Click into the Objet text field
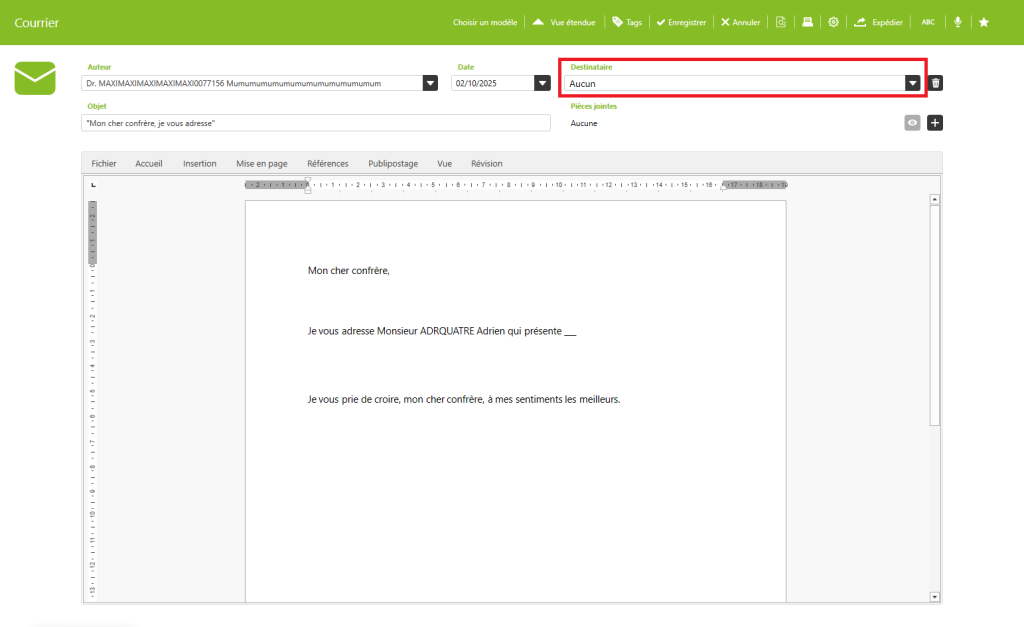The image size is (1024, 627). 316,123
